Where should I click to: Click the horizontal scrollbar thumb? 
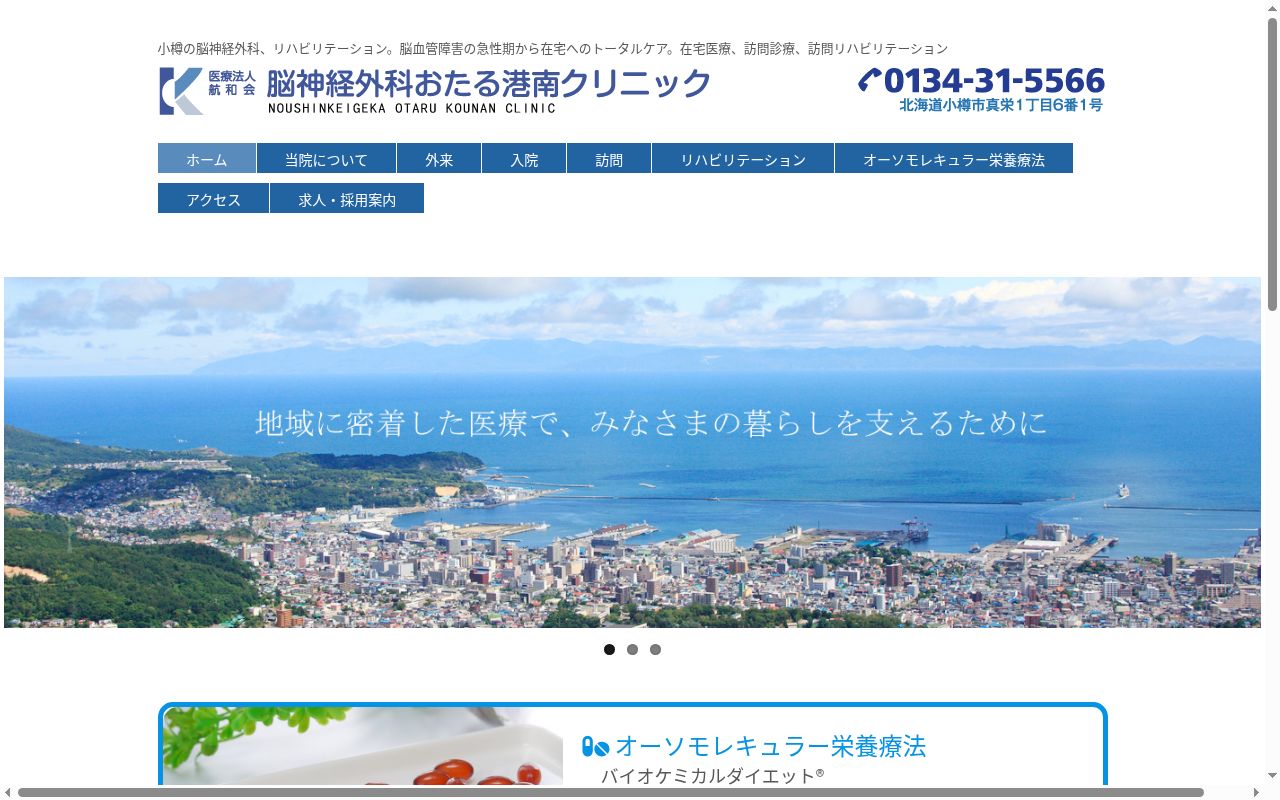click(x=610, y=792)
